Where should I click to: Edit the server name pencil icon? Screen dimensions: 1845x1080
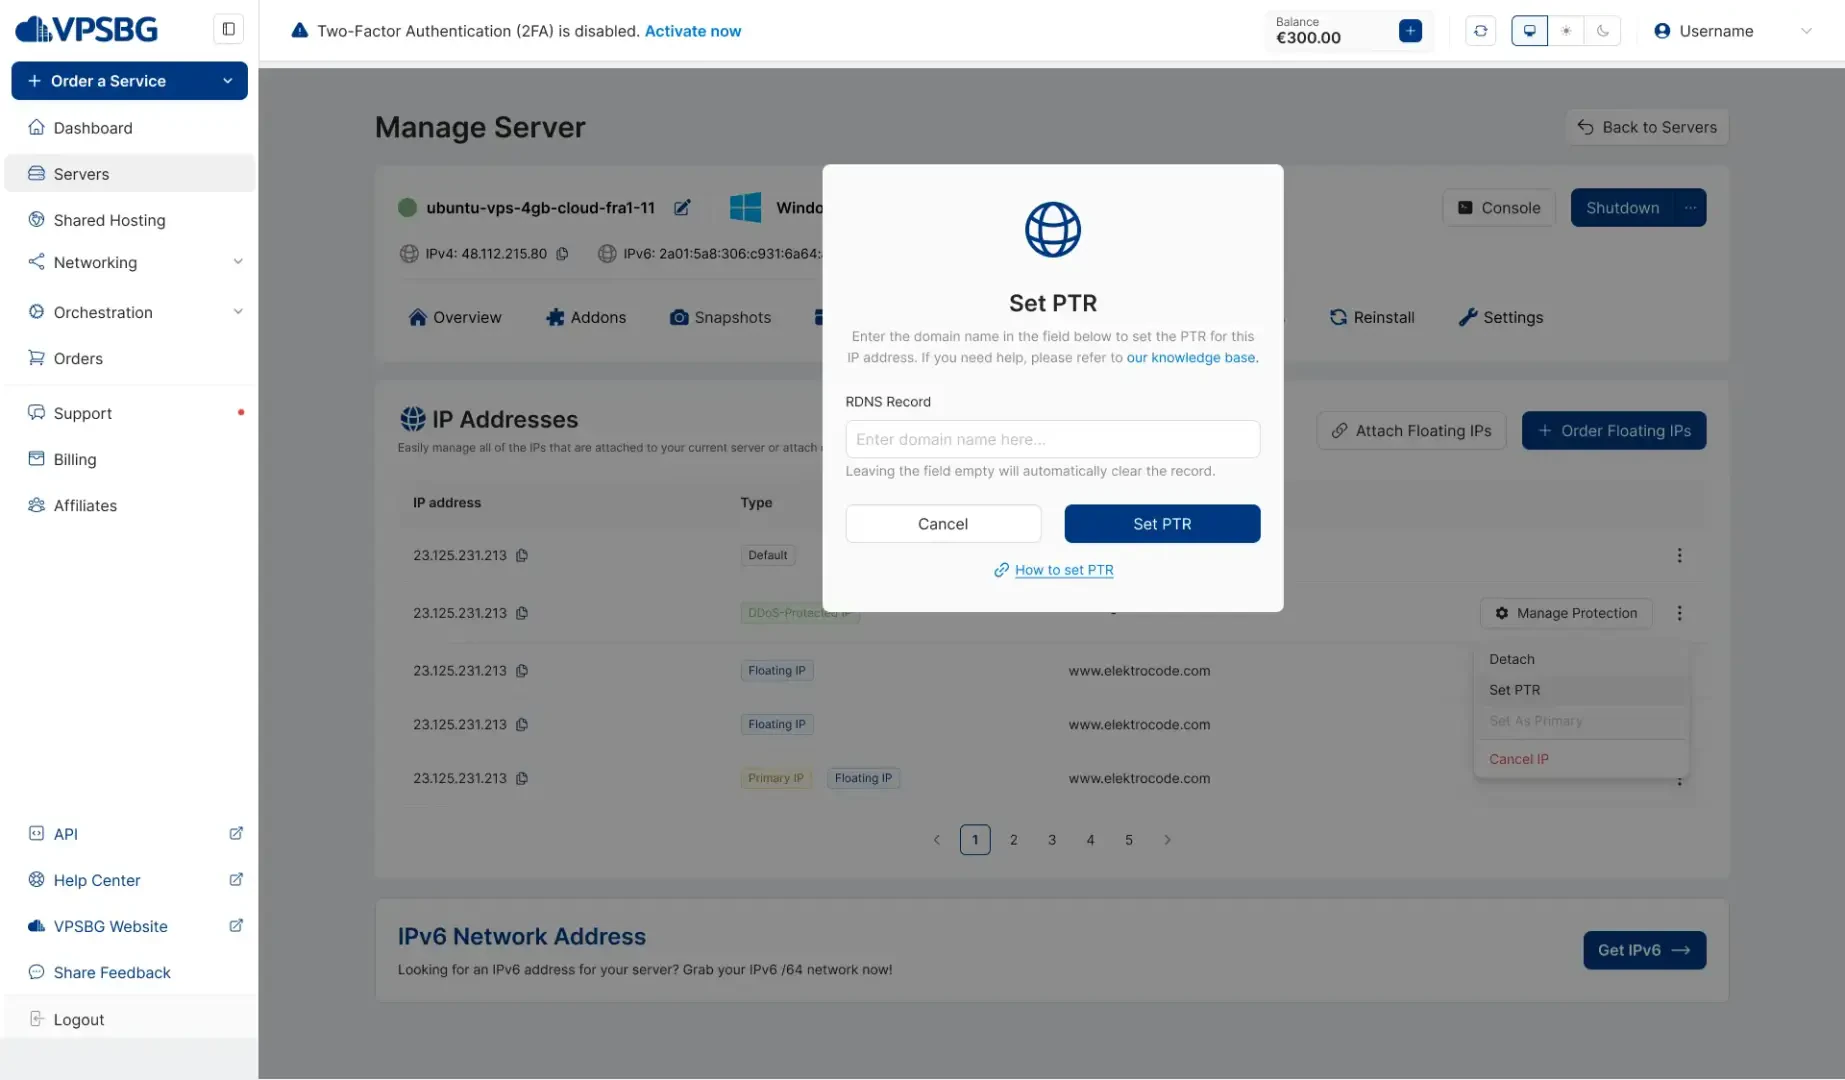tap(682, 208)
